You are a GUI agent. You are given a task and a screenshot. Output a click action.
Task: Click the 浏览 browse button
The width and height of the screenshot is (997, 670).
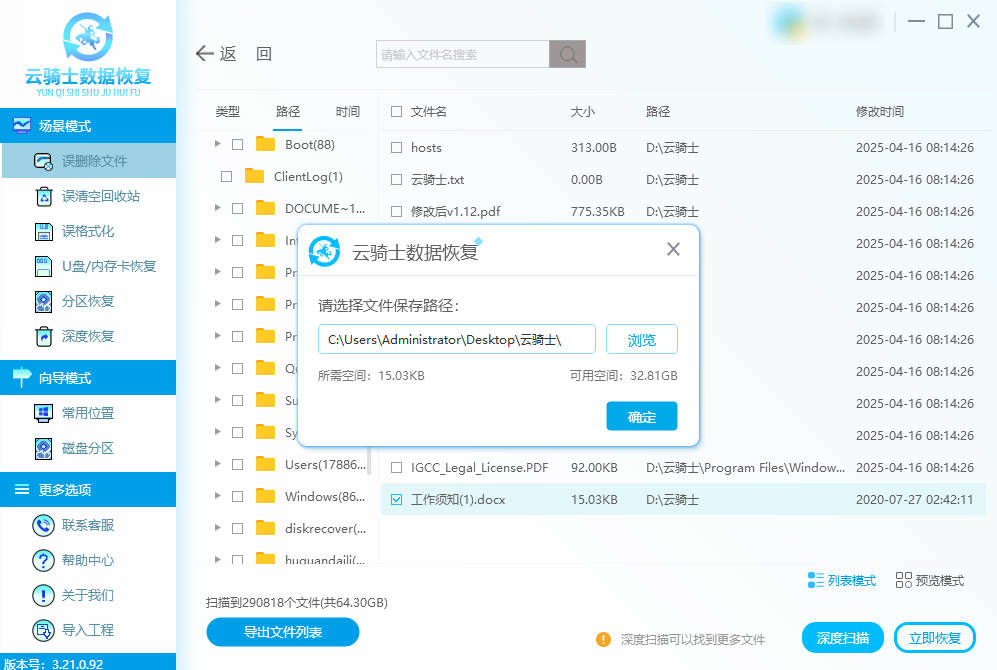click(642, 339)
